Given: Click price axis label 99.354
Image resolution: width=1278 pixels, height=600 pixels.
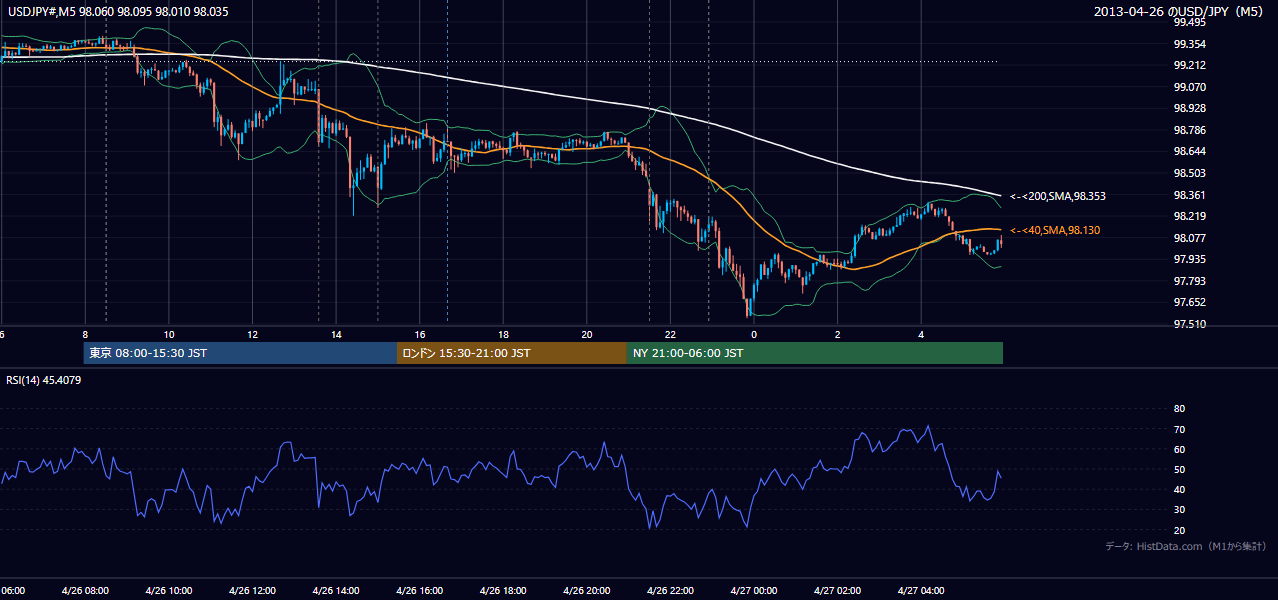Looking at the screenshot, I should coord(1189,44).
